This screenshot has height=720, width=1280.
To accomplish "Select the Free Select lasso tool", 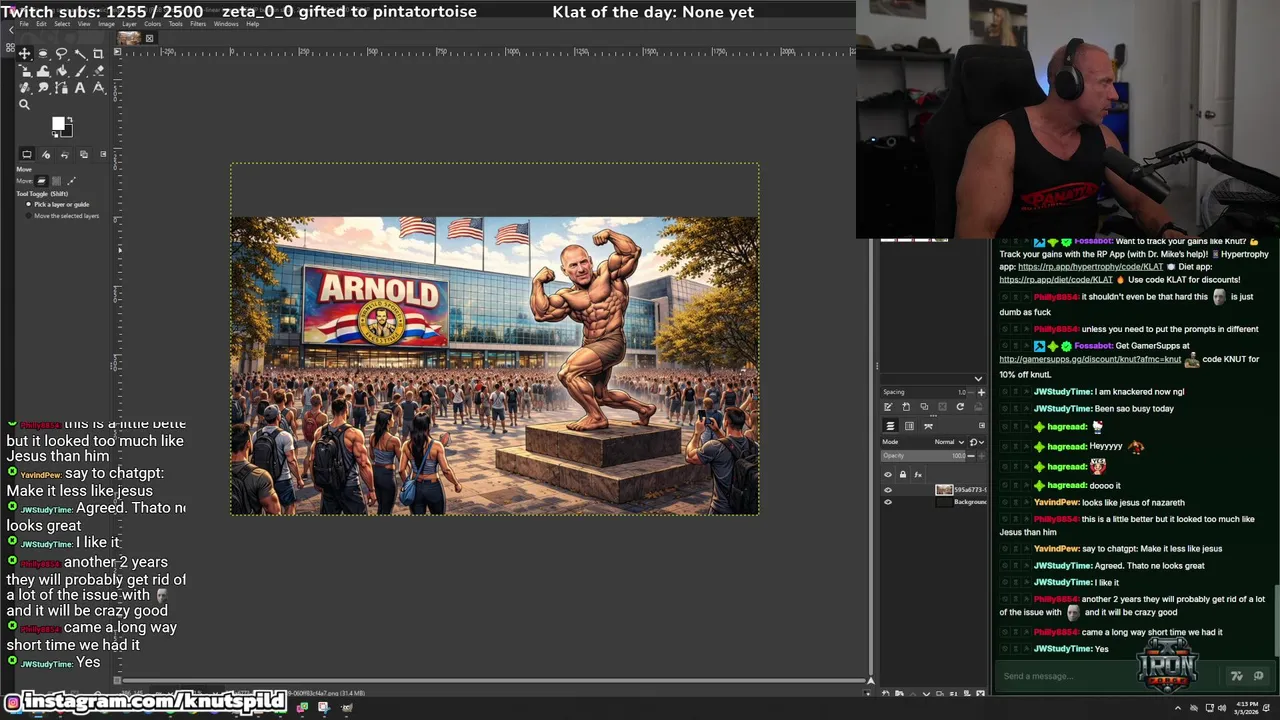I will pos(61,53).
